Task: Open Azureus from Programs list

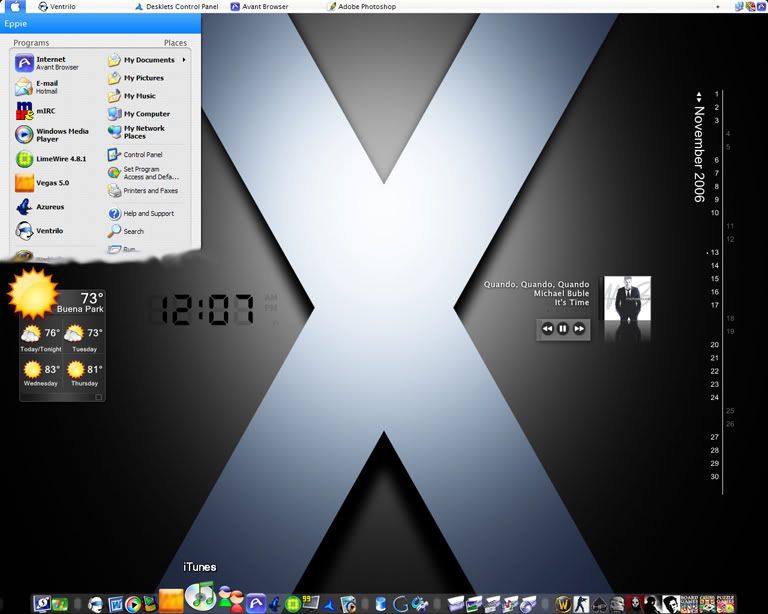Action: click(x=39, y=207)
